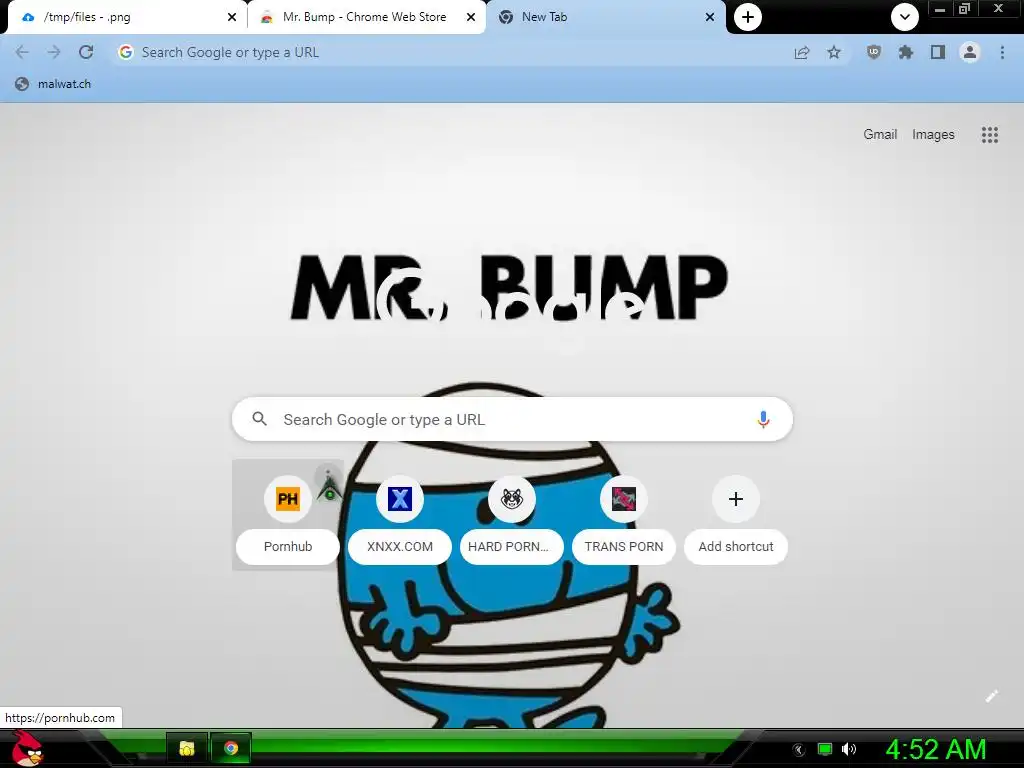The width and height of the screenshot is (1024, 768).
Task: Select the New Tab tab
Action: [x=605, y=17]
